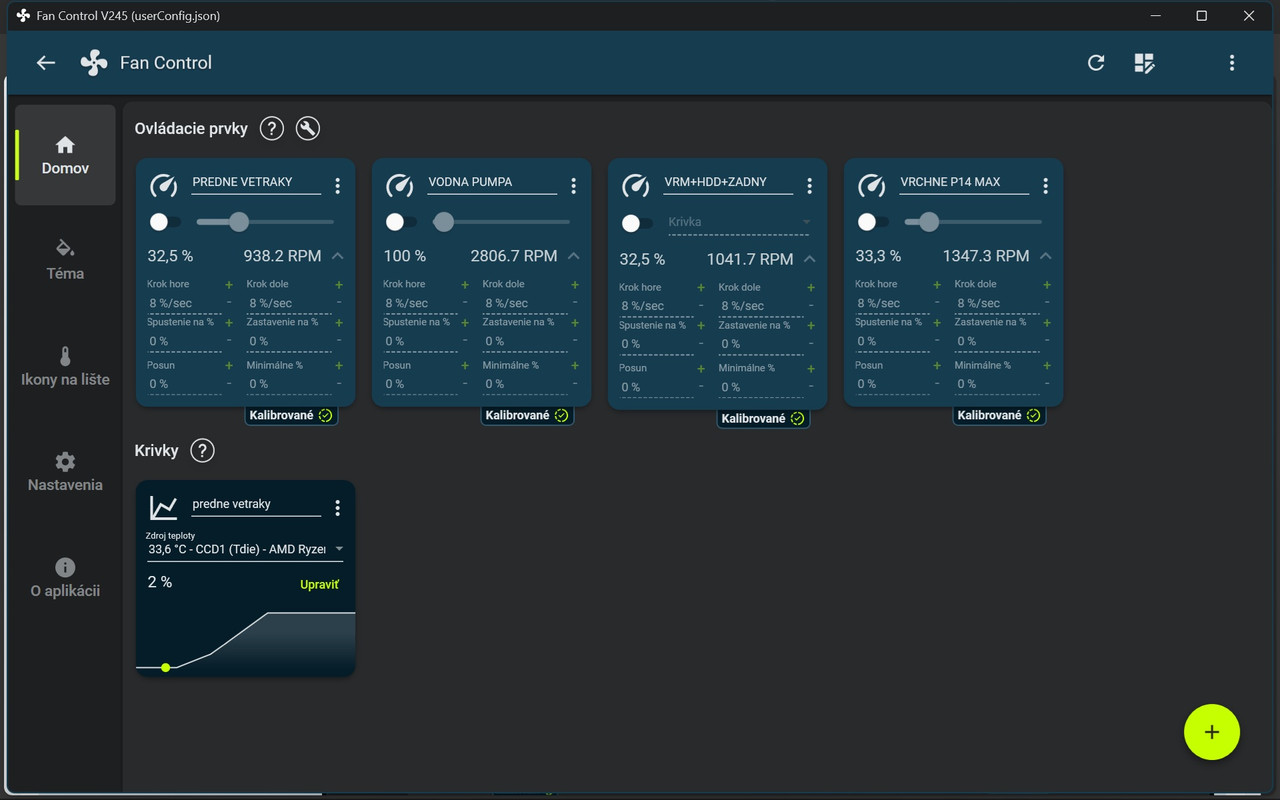Click the VRCHNE P14 MAX speed slider handle
This screenshot has width=1280, height=800.
pyautogui.click(x=929, y=222)
